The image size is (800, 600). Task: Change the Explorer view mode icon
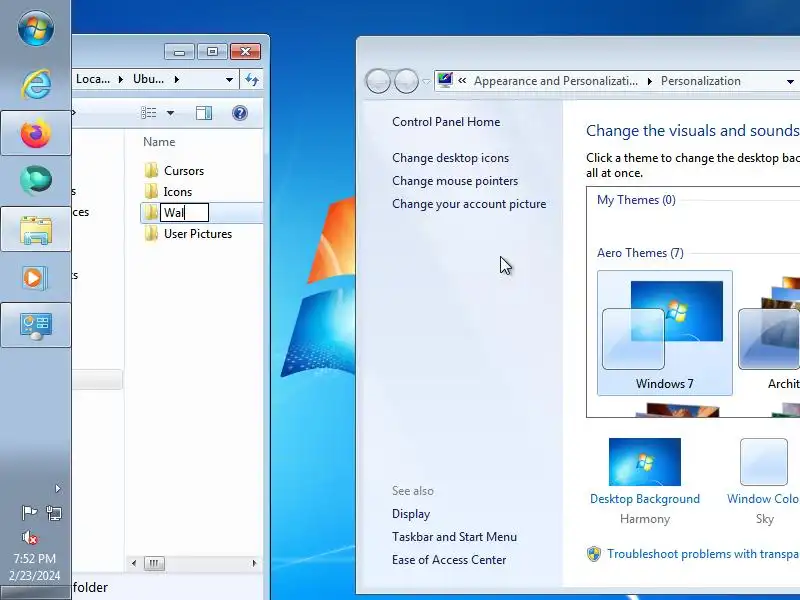(148, 113)
